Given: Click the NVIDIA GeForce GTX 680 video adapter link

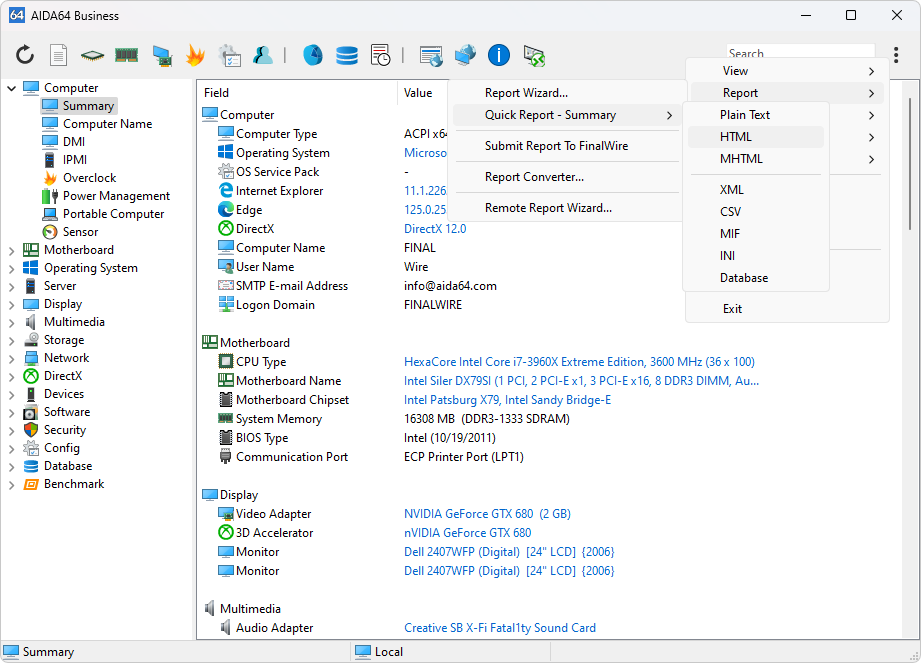Looking at the screenshot, I should (487, 514).
